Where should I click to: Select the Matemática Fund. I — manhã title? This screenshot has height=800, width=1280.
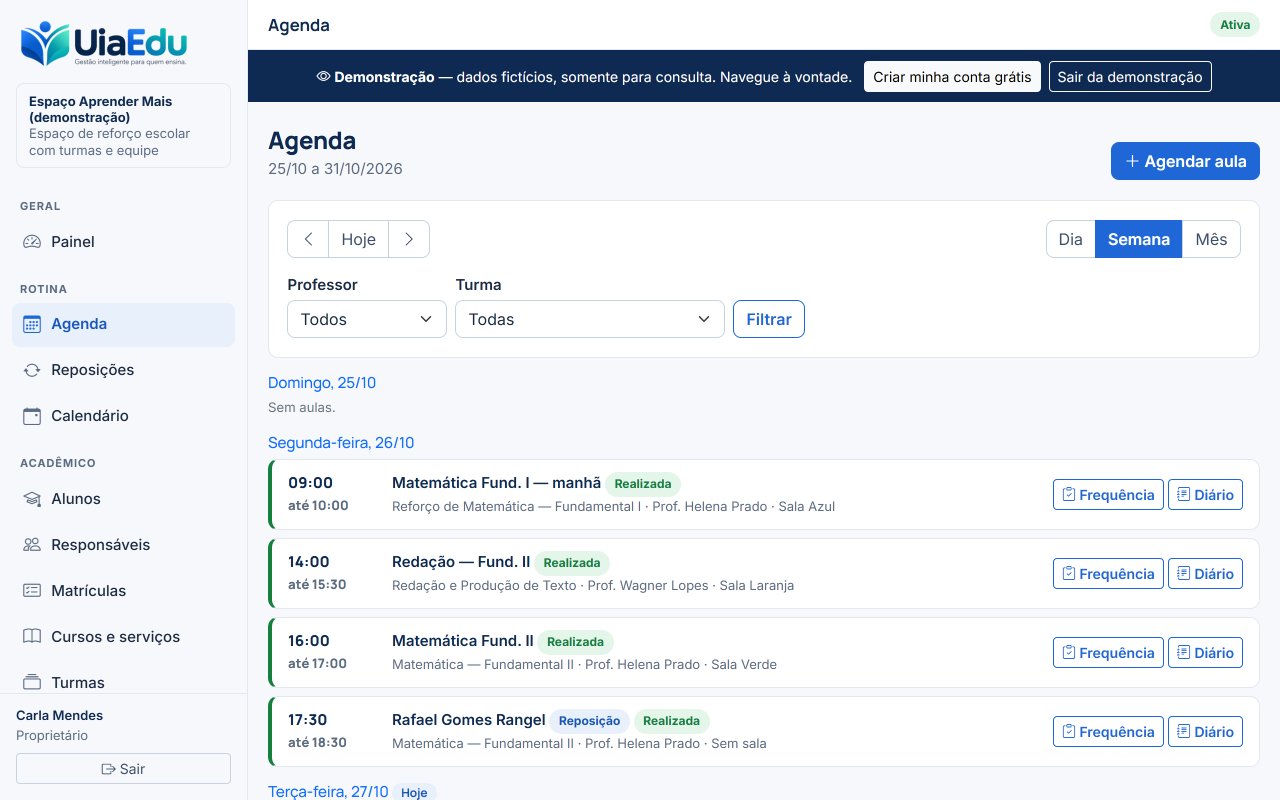[496, 483]
